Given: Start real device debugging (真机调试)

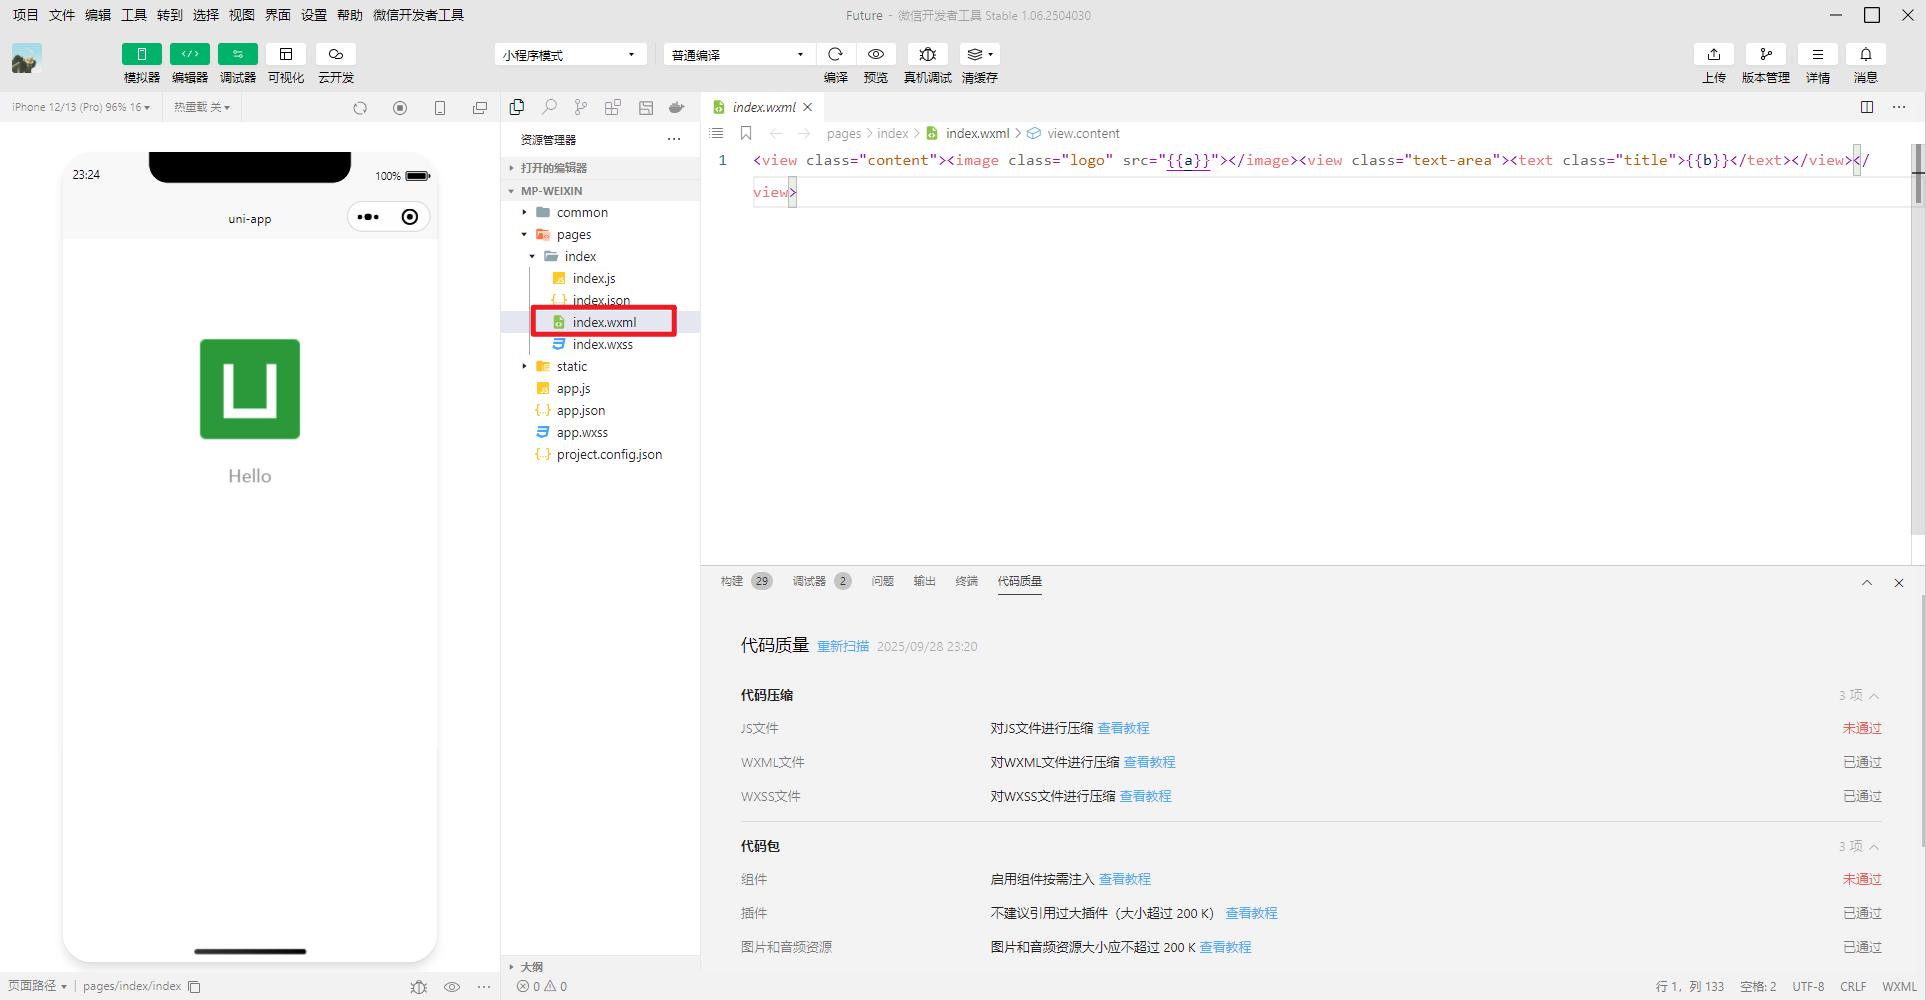Looking at the screenshot, I should coord(928,54).
